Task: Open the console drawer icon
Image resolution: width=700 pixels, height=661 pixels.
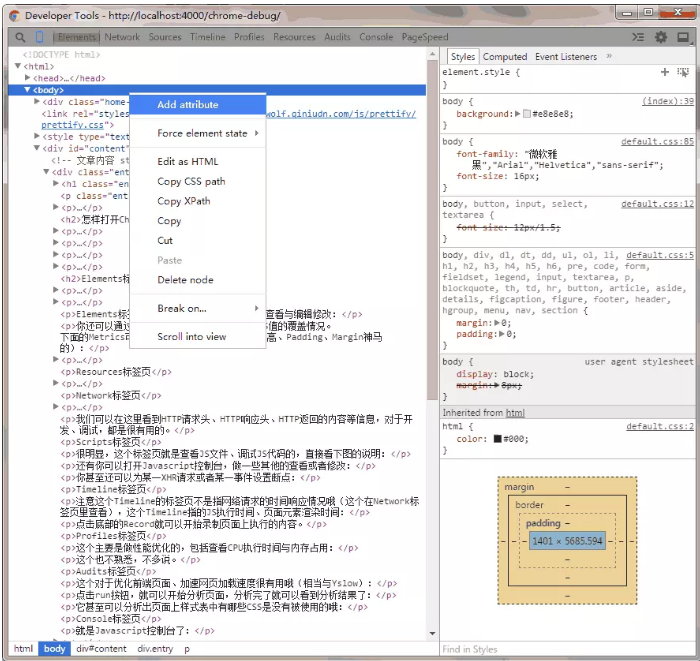Action: point(638,37)
